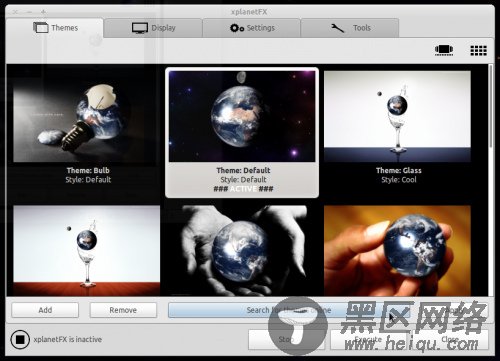Click the stop status icon beside inactive label

(x=20, y=339)
